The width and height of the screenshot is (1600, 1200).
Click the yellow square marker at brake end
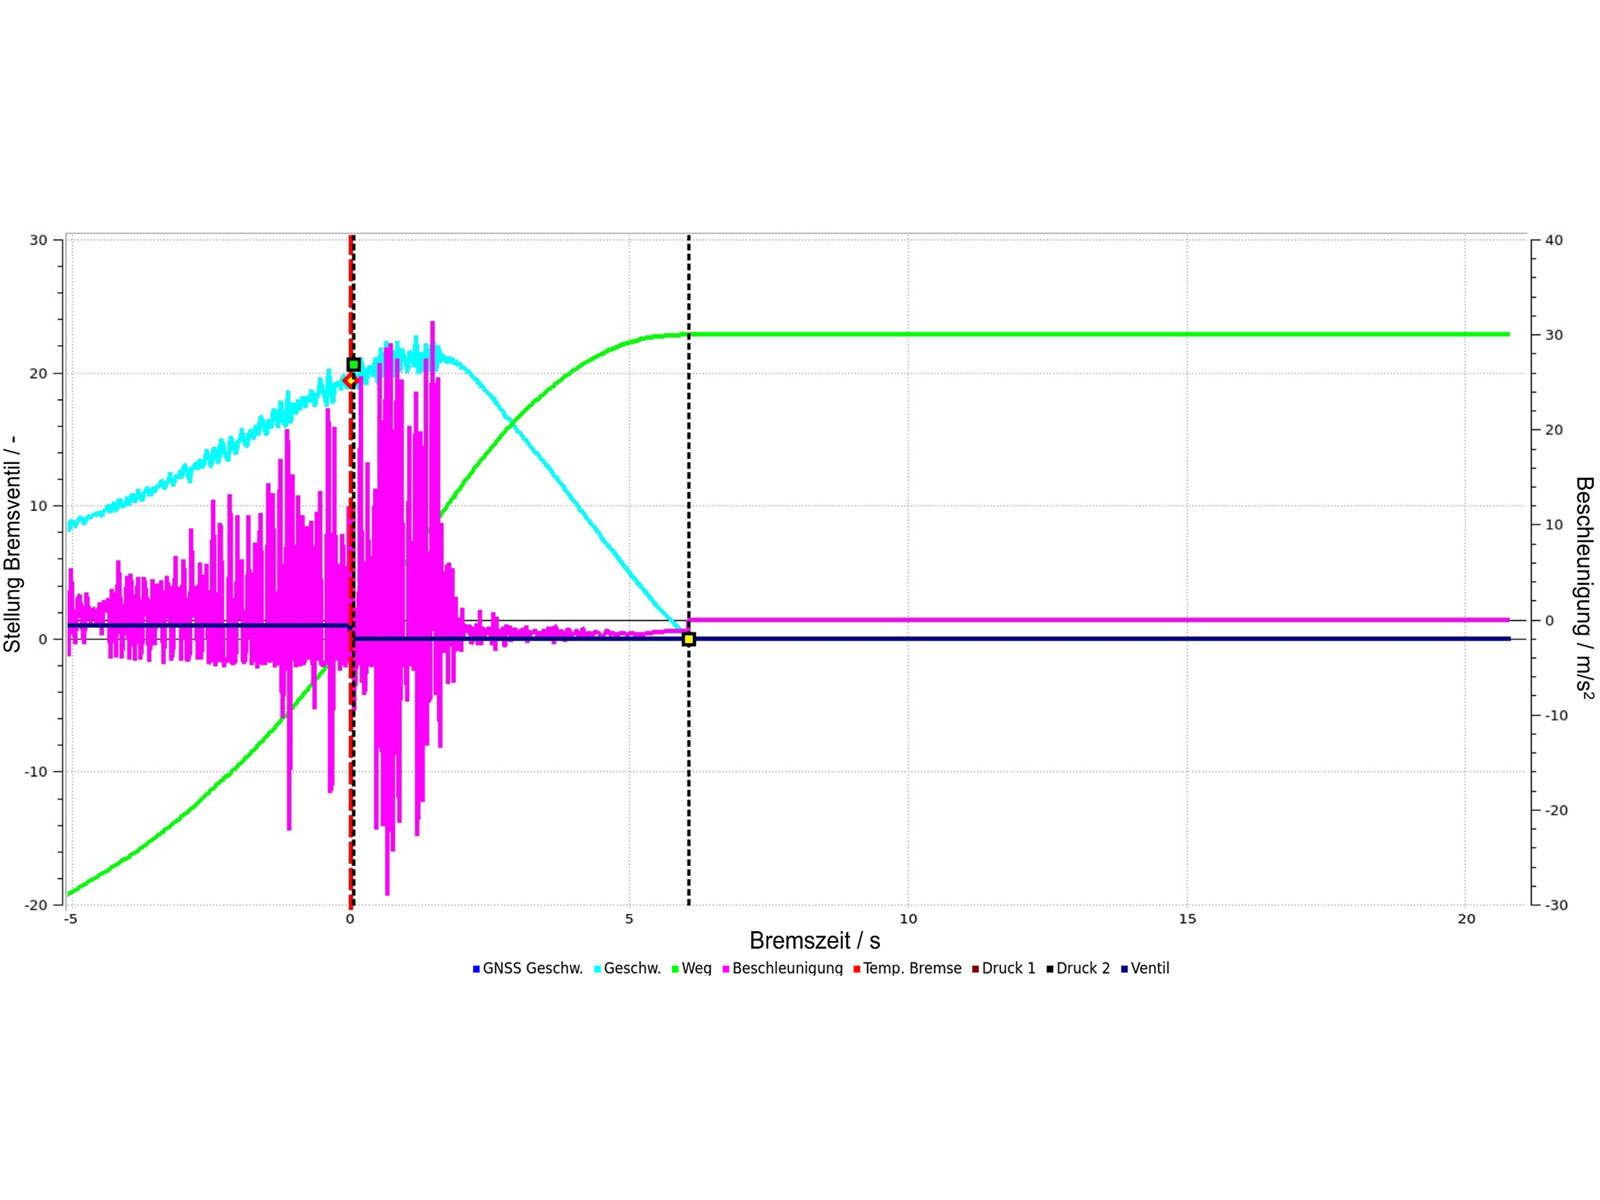point(688,639)
